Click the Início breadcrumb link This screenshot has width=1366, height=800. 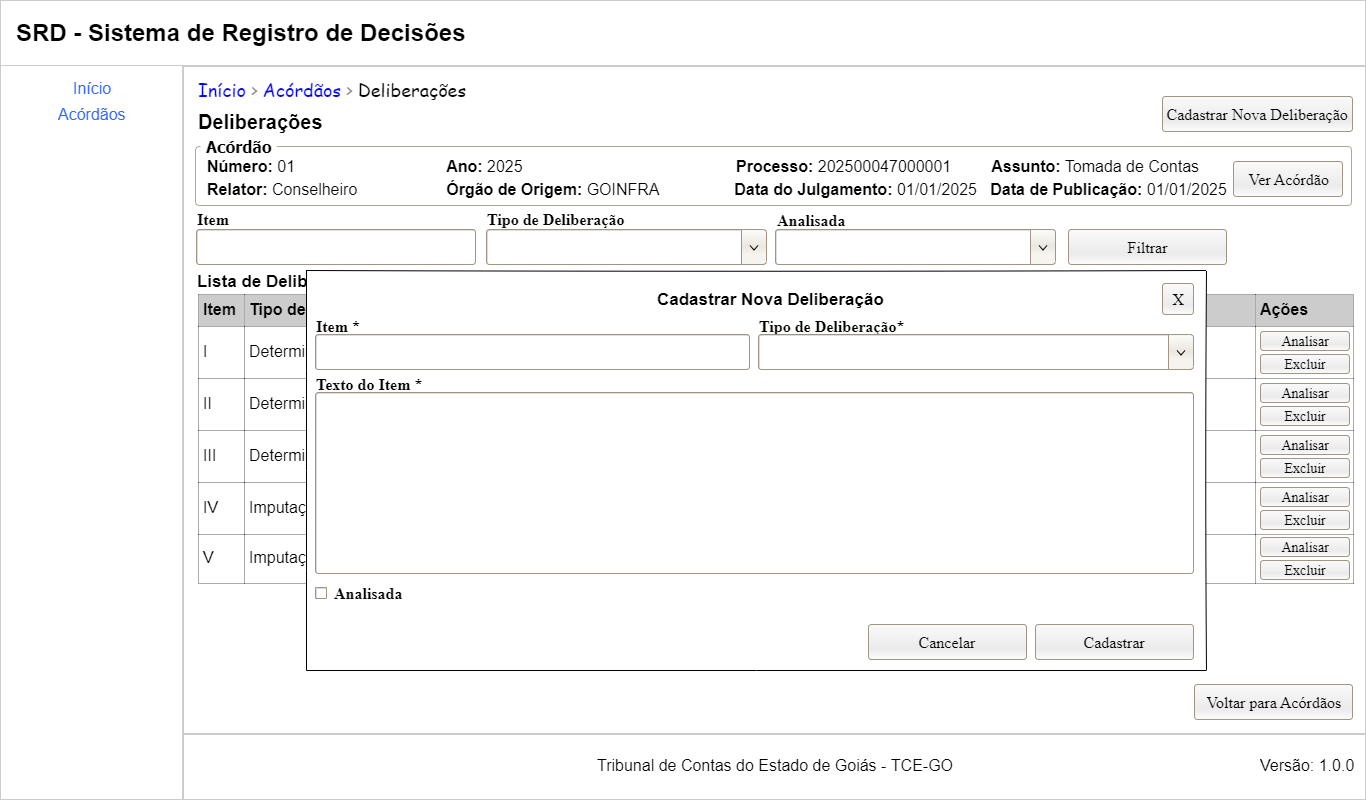click(221, 91)
